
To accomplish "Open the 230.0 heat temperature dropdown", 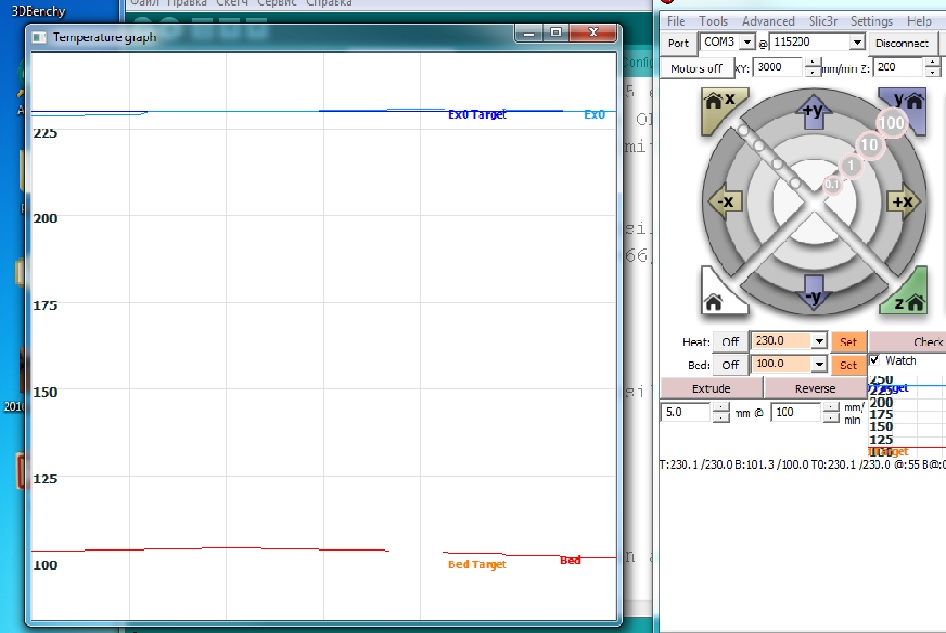I will pos(819,342).
